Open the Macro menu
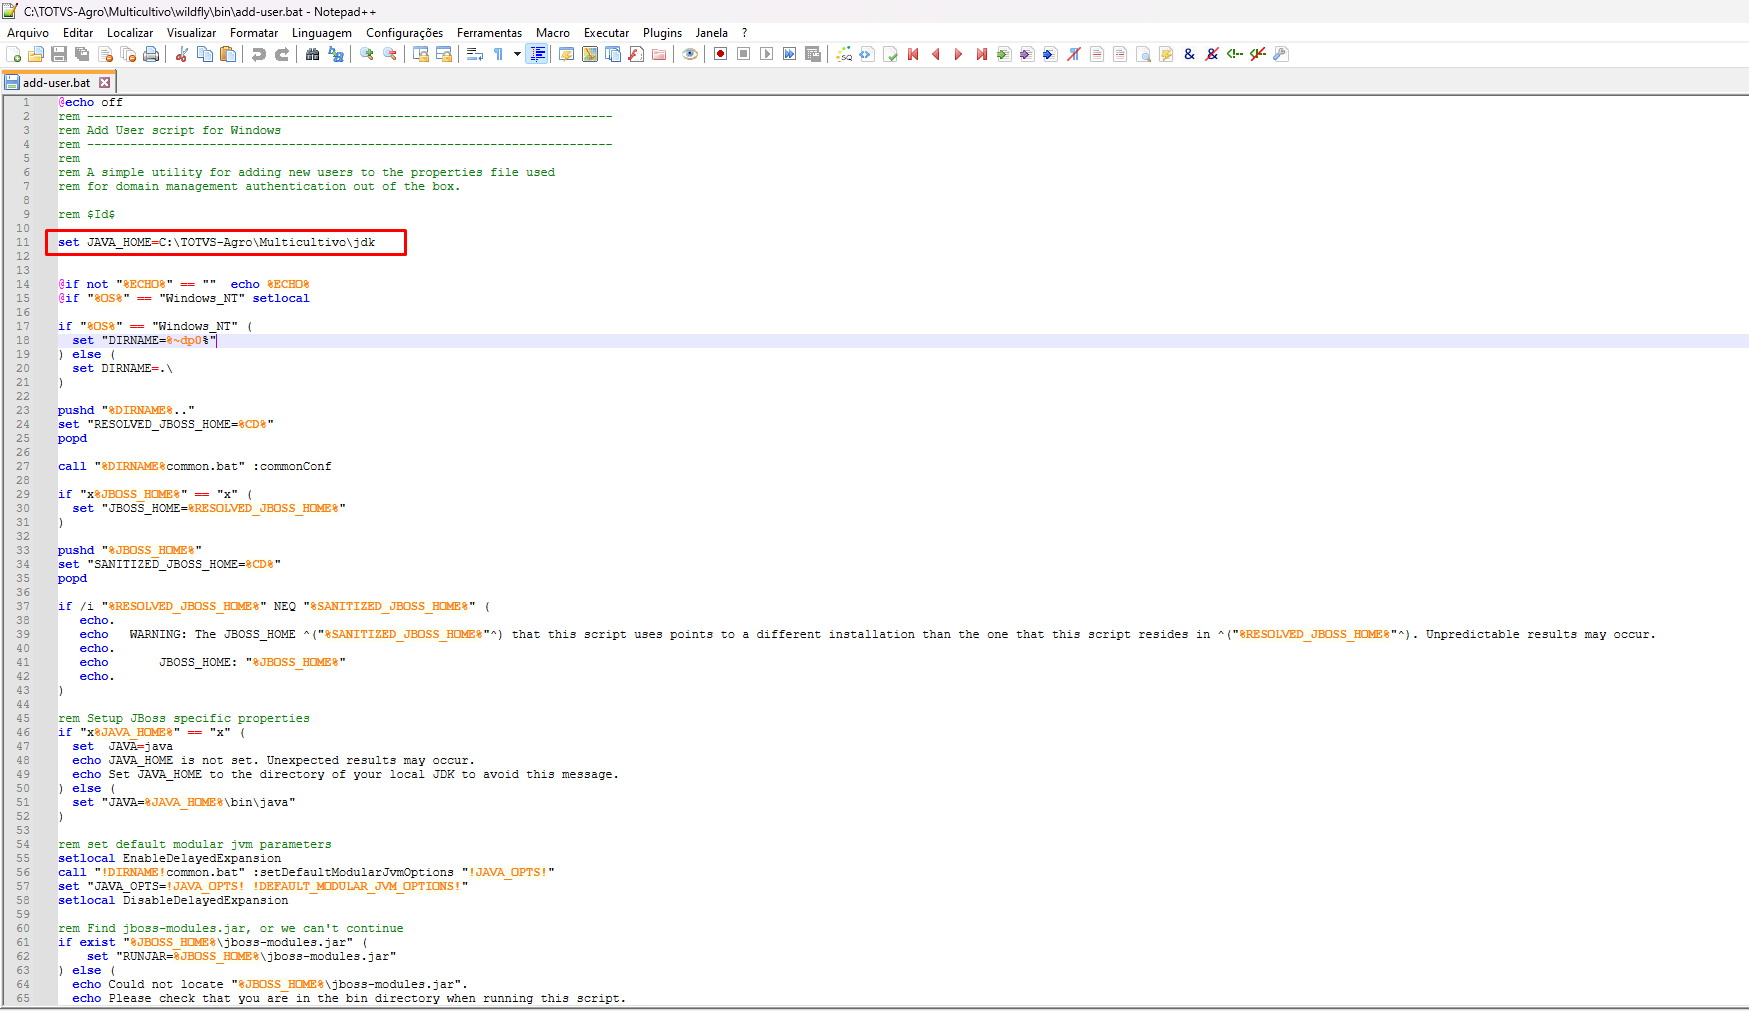The width and height of the screenshot is (1749, 1011). (553, 33)
